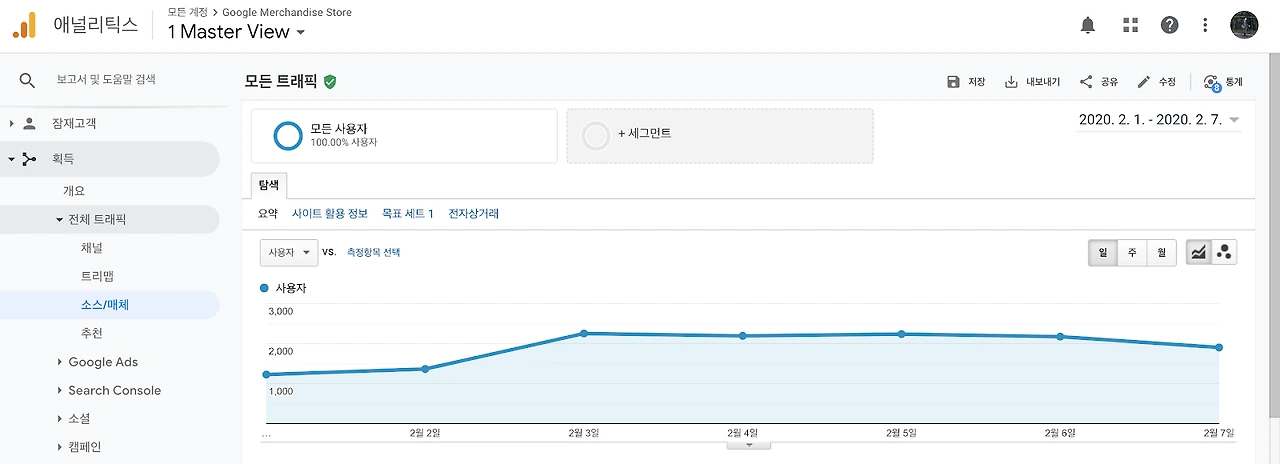The width and height of the screenshot is (1280, 464).
Task: Collapse the 전체 트래픽 subsection
Action: coord(60,219)
